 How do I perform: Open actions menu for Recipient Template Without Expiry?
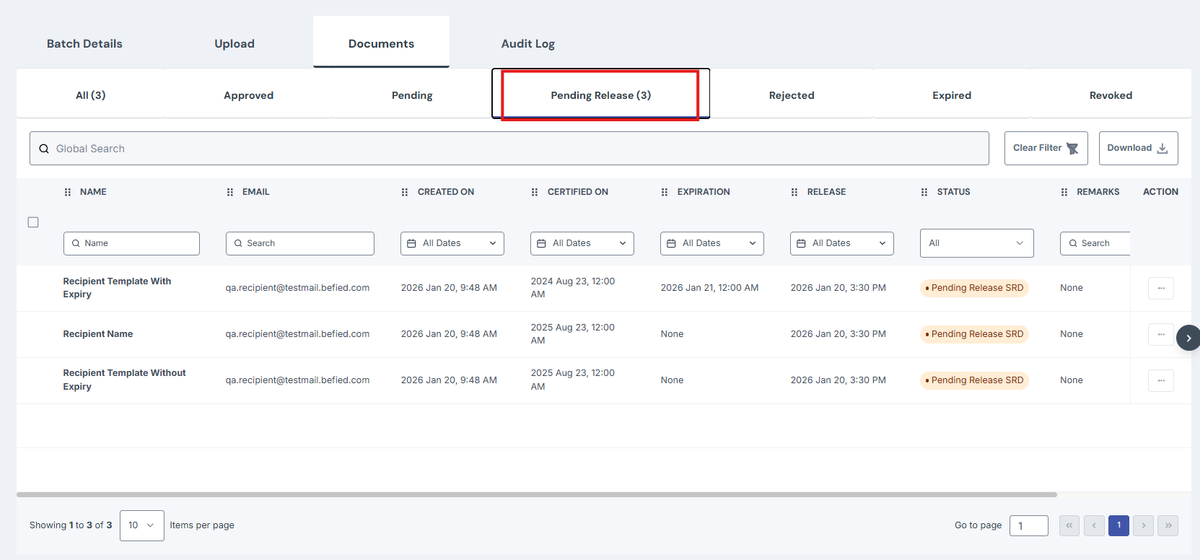[x=1161, y=380]
